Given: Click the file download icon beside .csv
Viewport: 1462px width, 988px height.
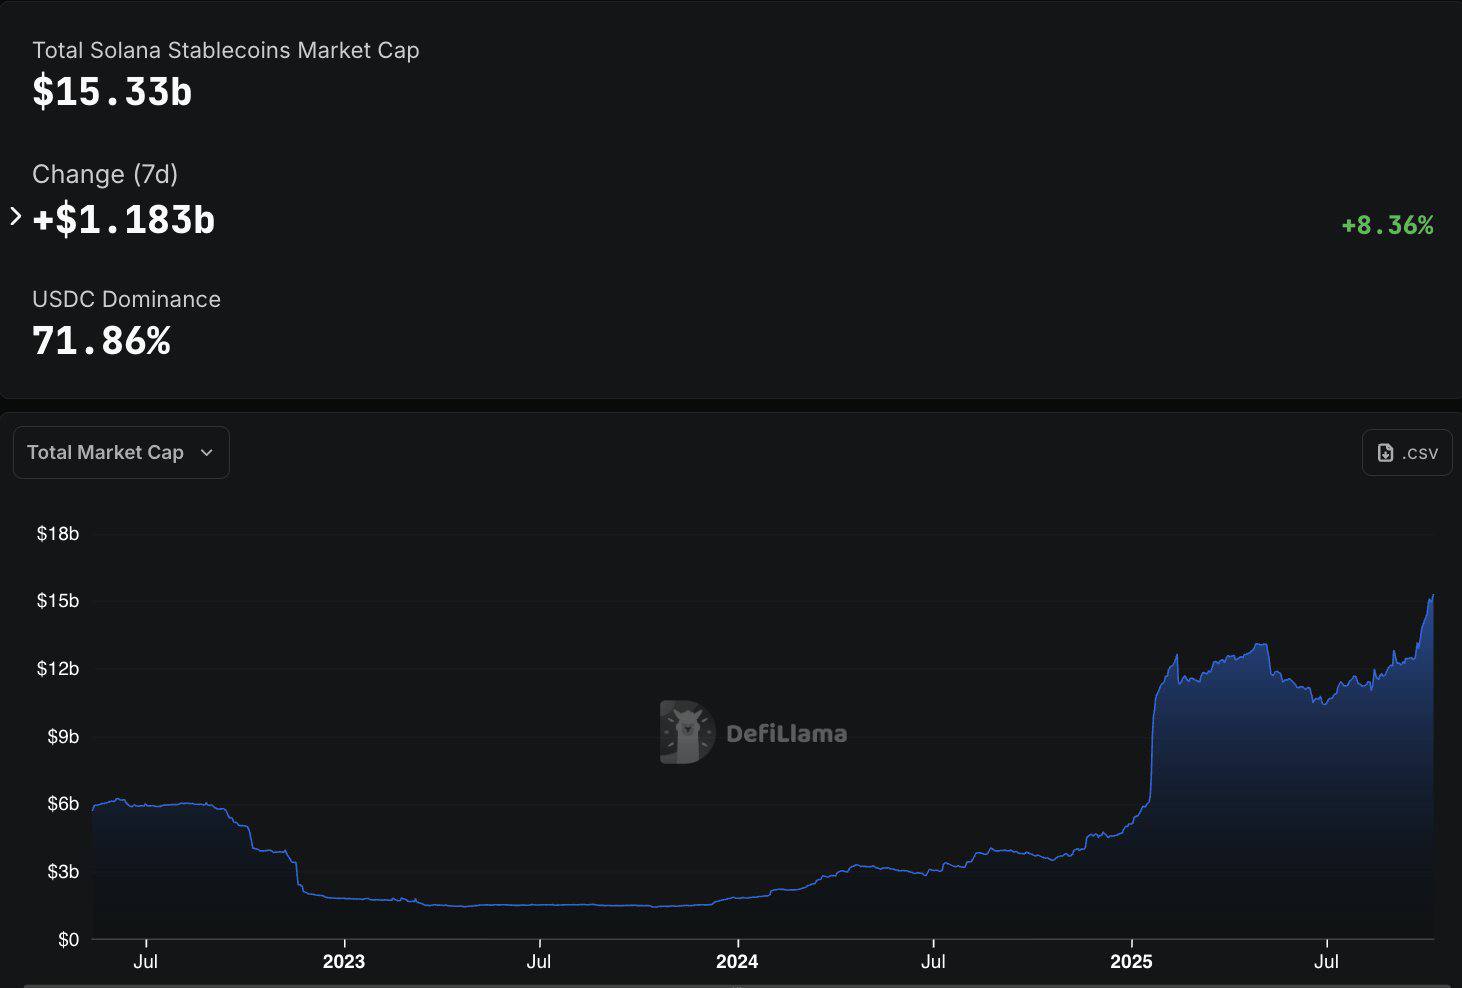Looking at the screenshot, I should point(1385,452).
